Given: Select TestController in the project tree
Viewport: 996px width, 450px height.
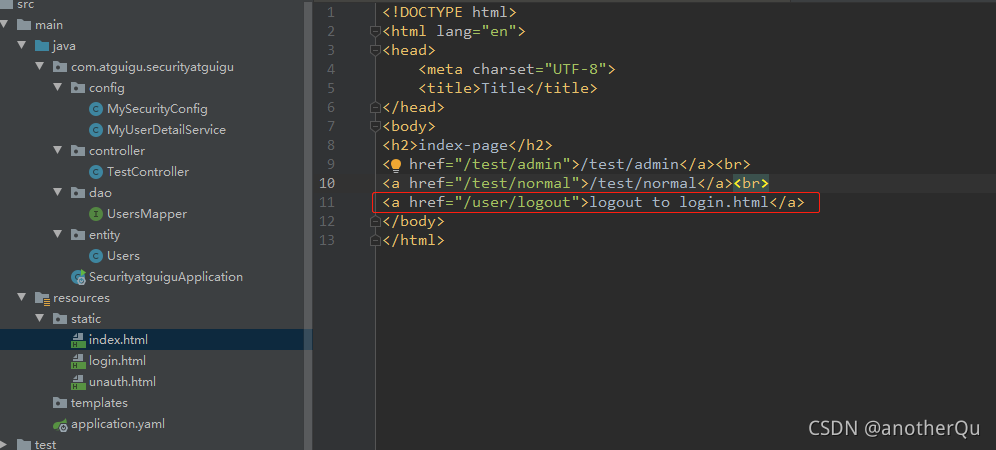Looking at the screenshot, I should click(148, 172).
